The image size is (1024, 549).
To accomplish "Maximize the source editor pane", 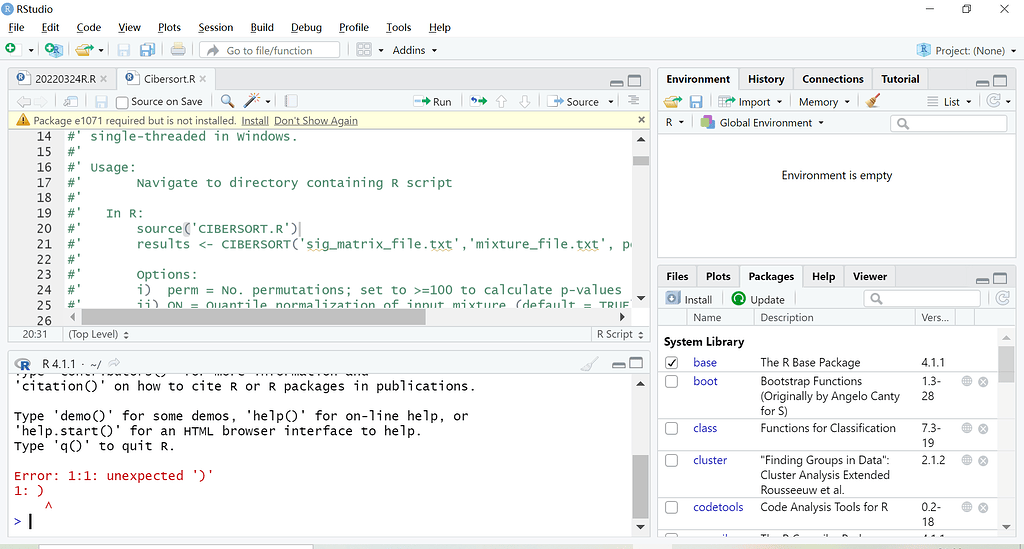I will point(635,81).
